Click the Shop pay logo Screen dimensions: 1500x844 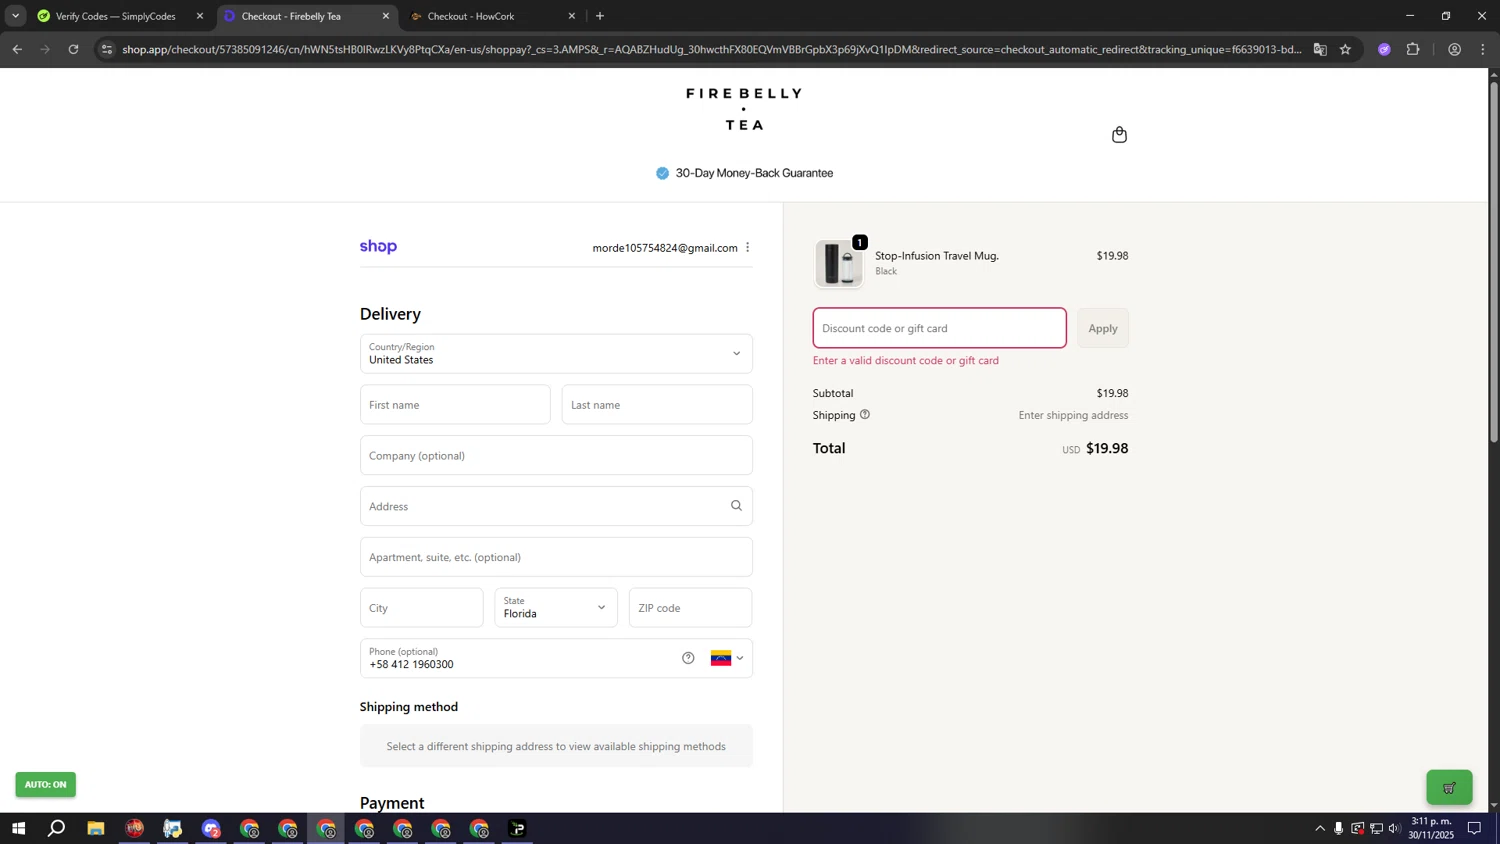378,247
